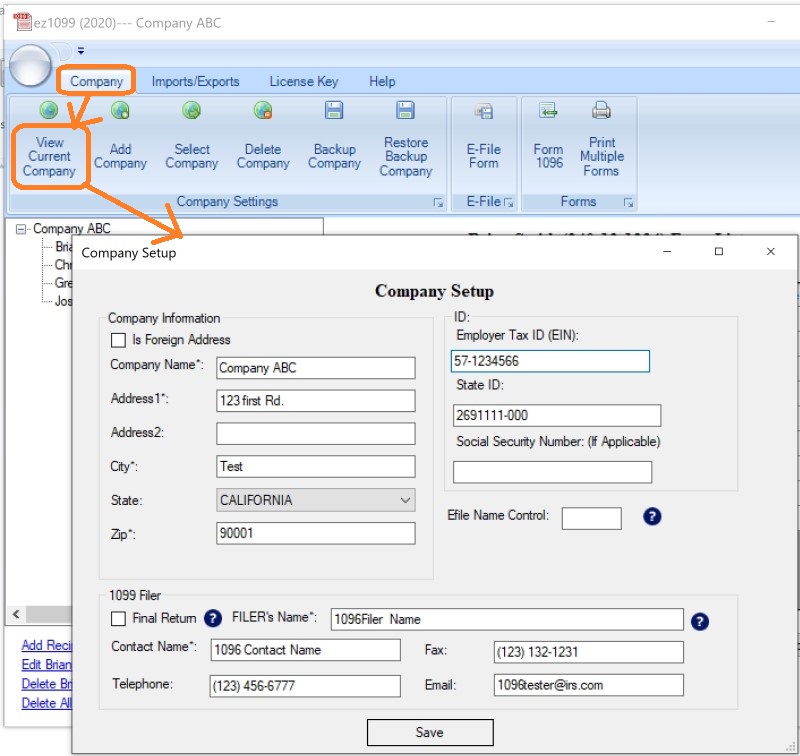Click the Restore Backup Company icon
Viewport: 800px width, 756px height.
(x=405, y=111)
